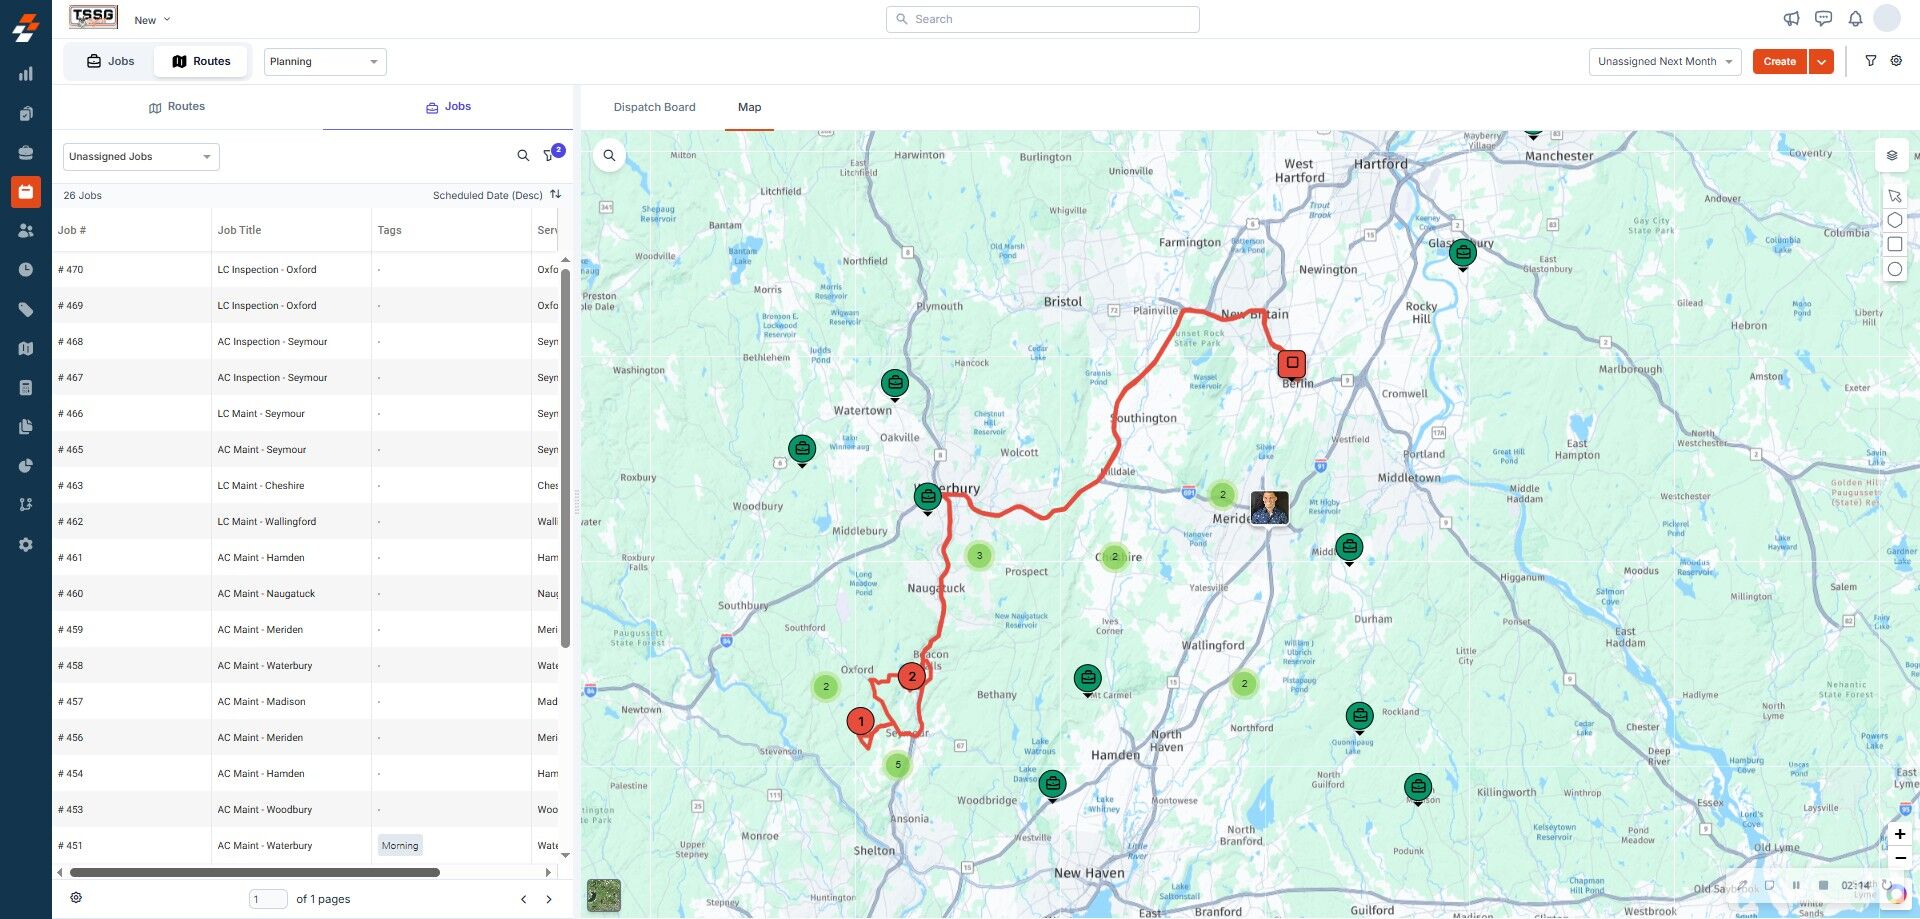Viewport: 1920px width, 919px height.
Task: Select the highlighted calendar schedule icon in sidebar
Action: (x=26, y=191)
